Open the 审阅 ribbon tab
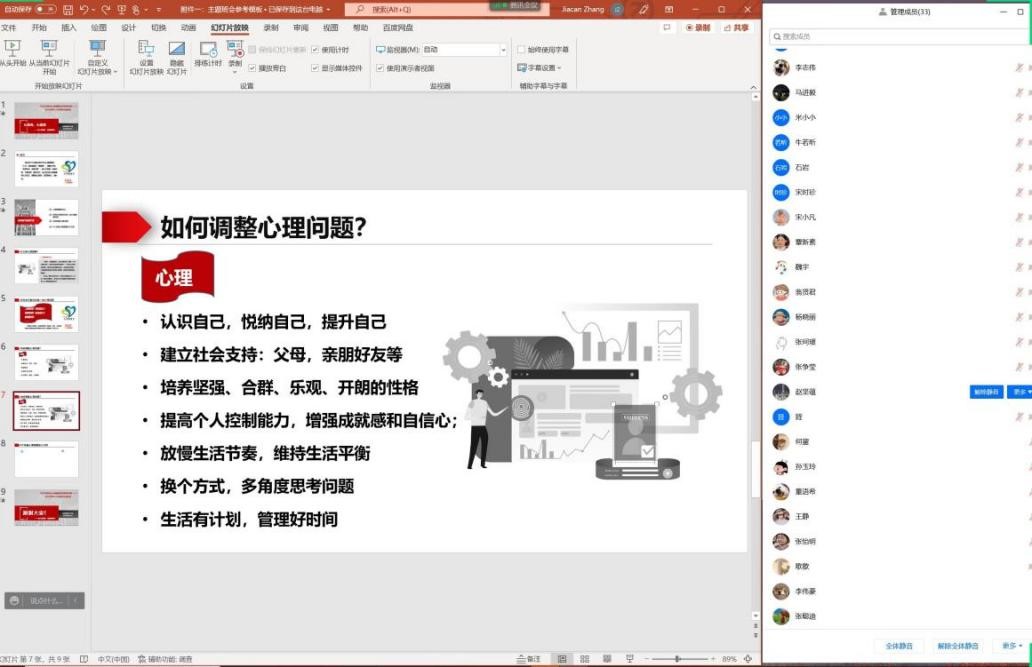The image size is (1032, 667). (300, 28)
